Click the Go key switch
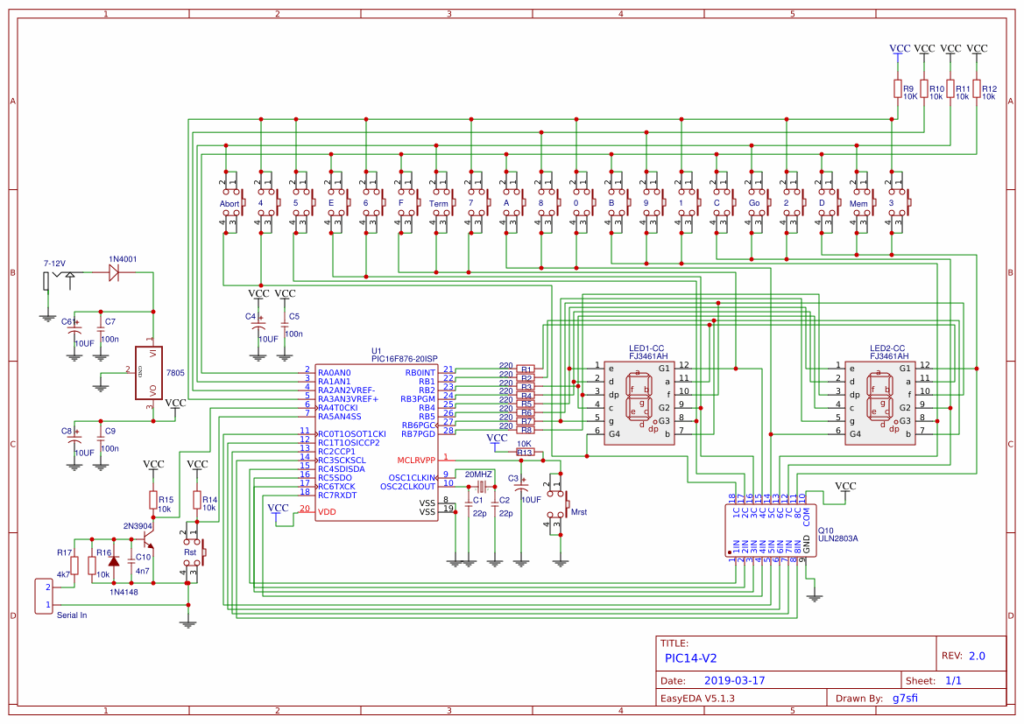This screenshot has height=724, width=1024. coord(755,203)
